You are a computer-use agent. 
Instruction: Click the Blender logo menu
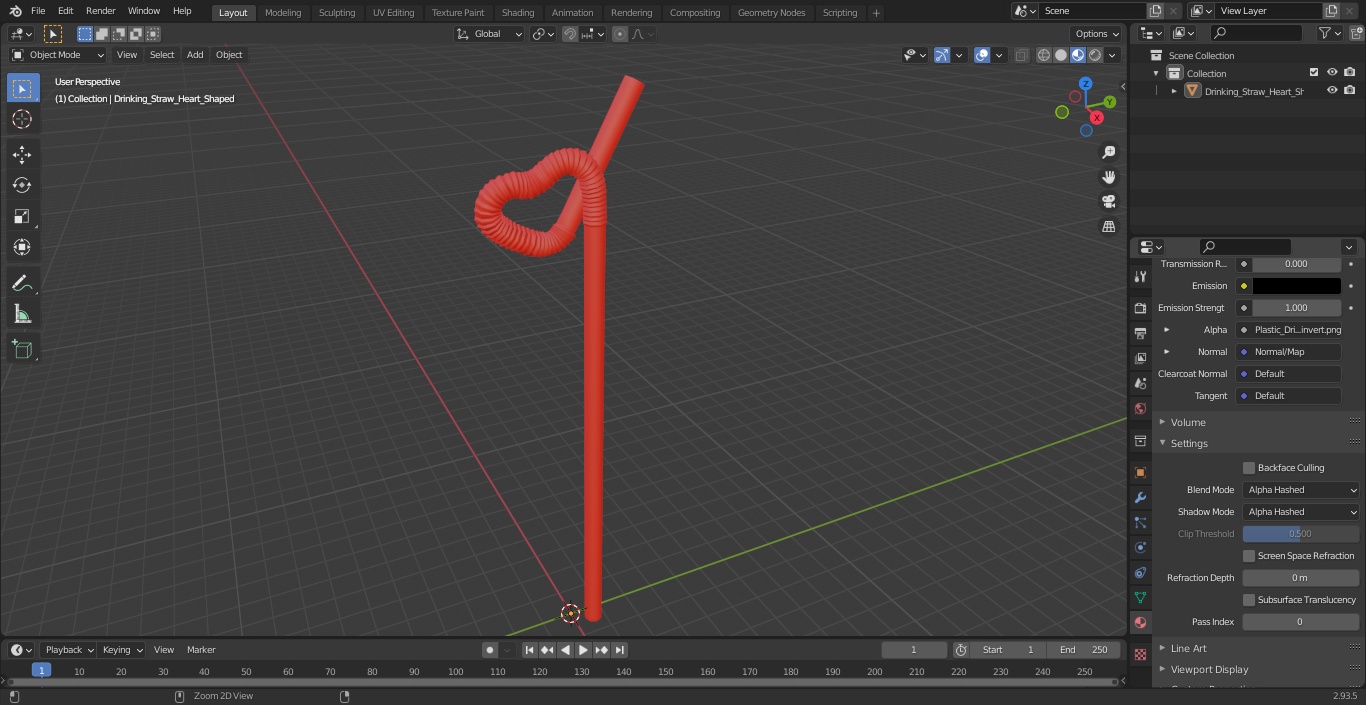pos(15,11)
